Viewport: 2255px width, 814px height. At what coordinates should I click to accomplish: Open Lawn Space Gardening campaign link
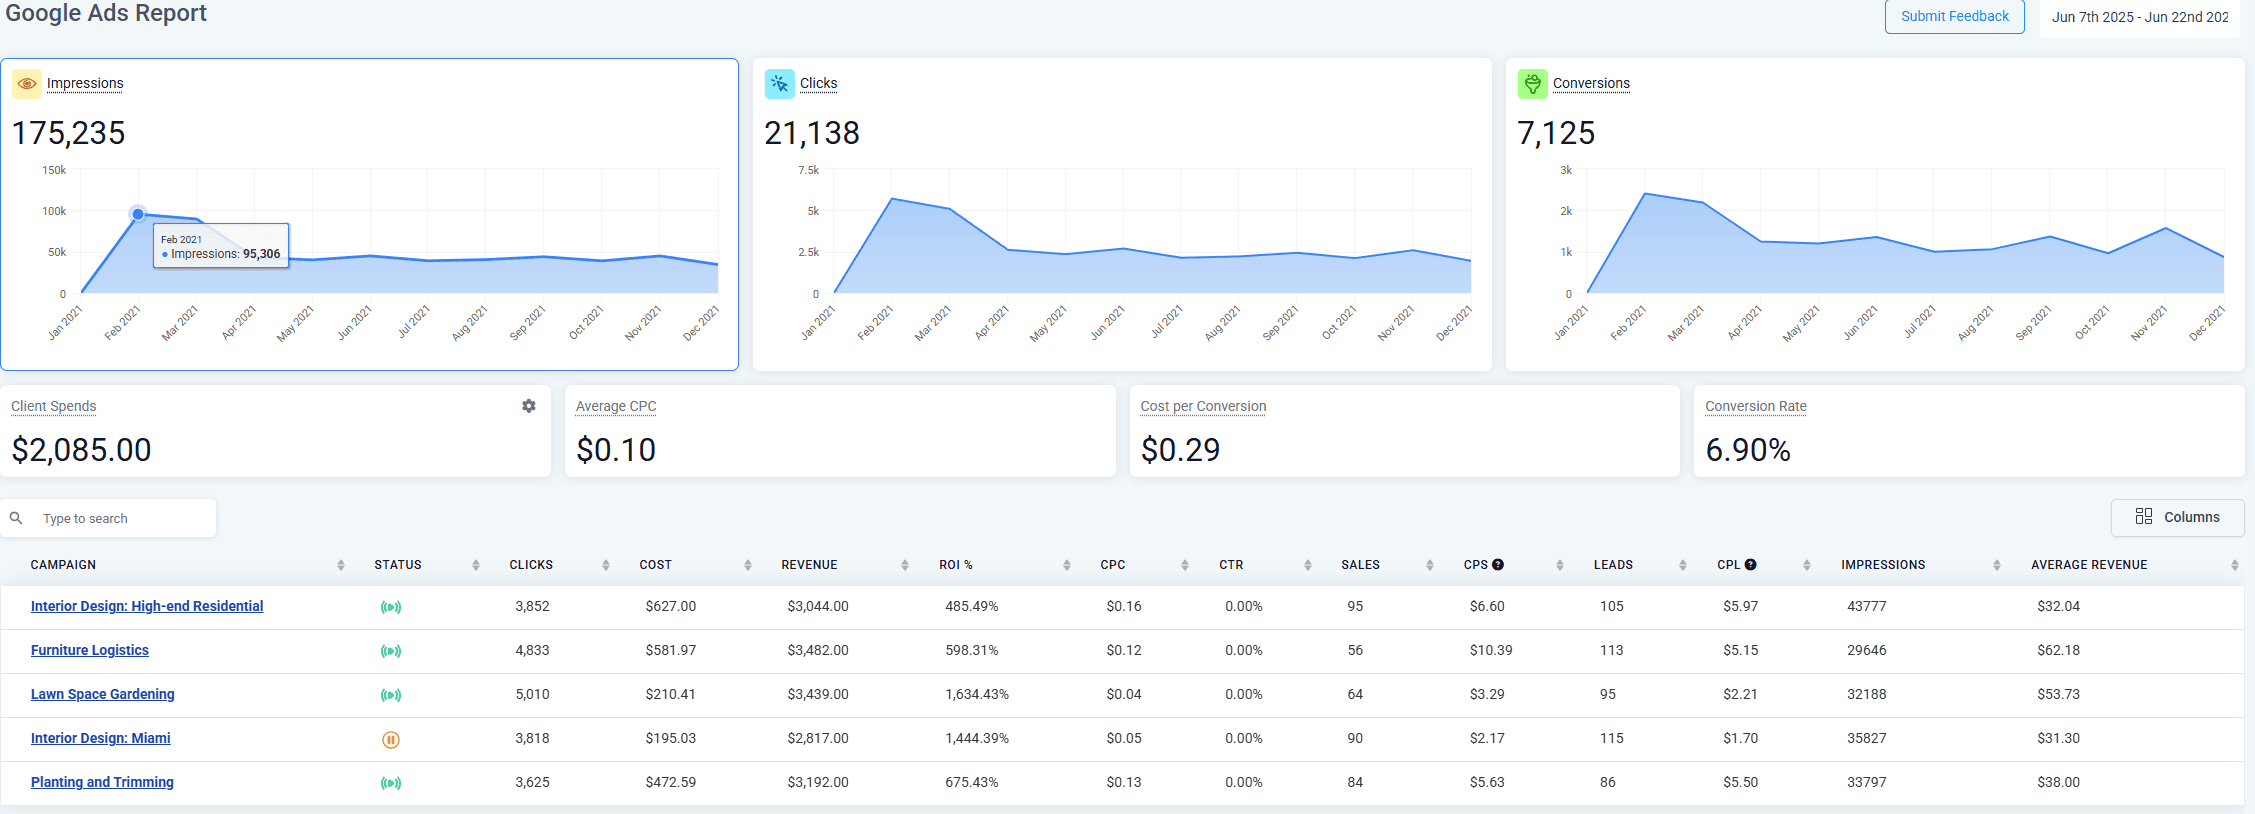click(x=103, y=694)
